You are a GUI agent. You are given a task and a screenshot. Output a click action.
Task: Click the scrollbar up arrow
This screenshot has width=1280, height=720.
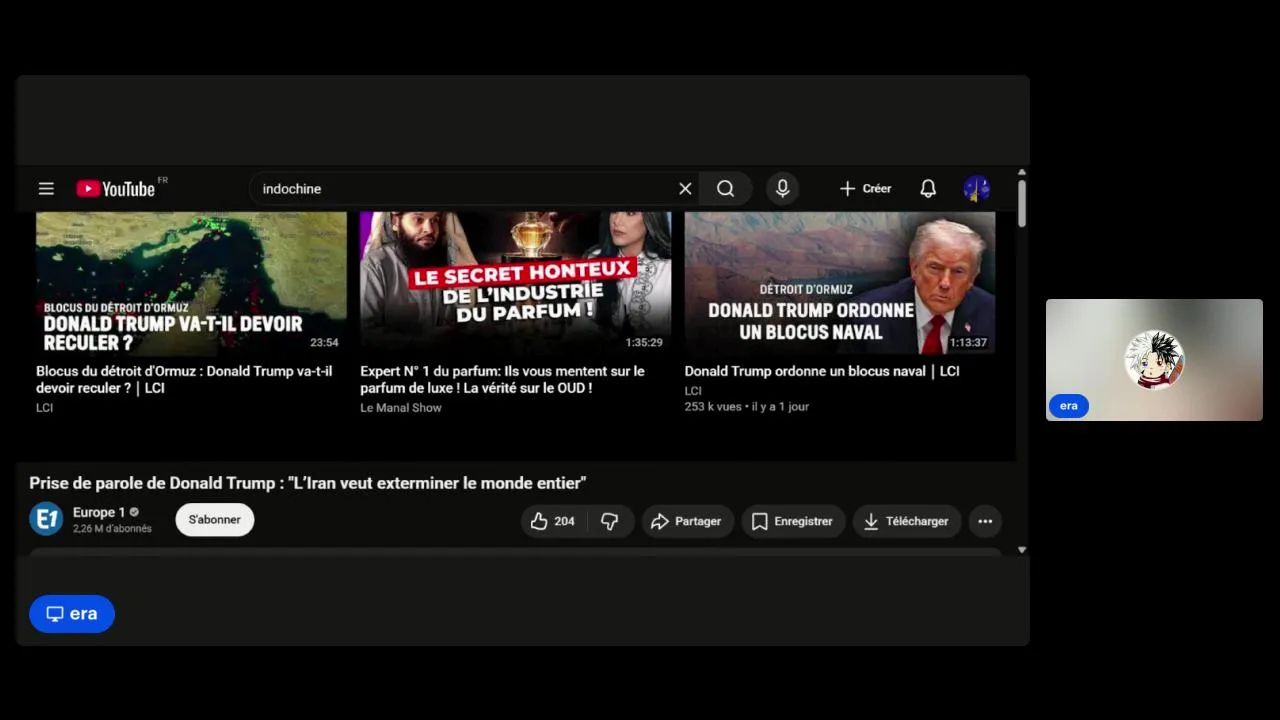click(x=1022, y=173)
